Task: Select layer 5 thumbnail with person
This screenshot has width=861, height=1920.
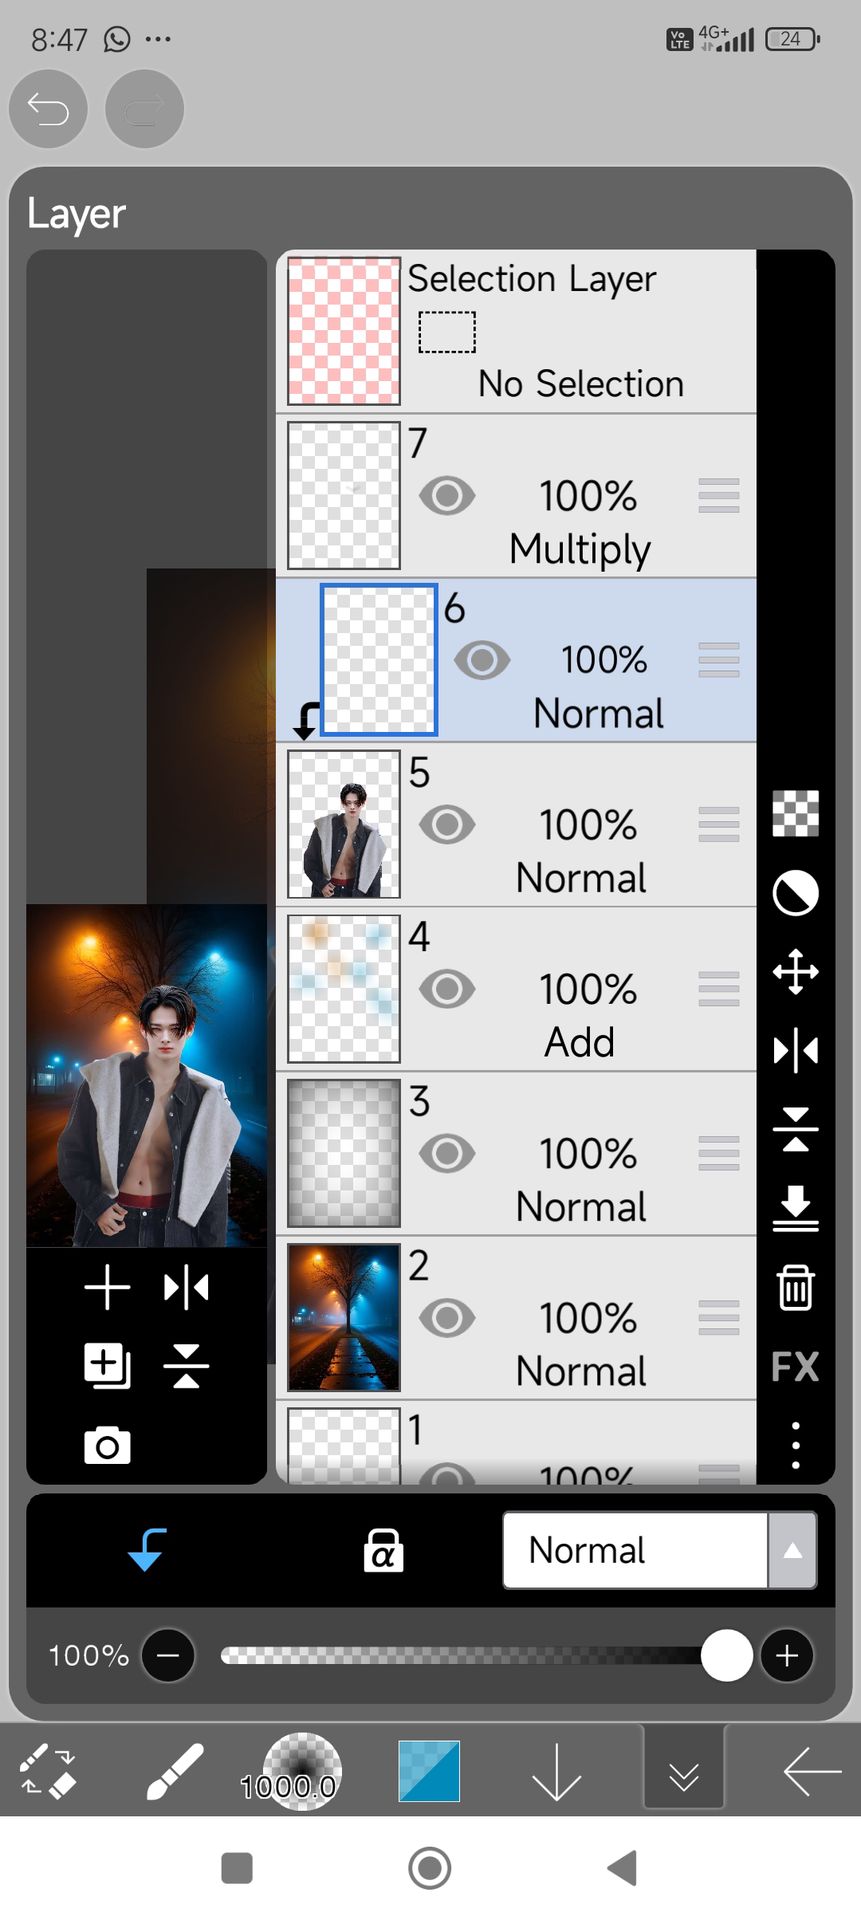Action: pyautogui.click(x=344, y=824)
